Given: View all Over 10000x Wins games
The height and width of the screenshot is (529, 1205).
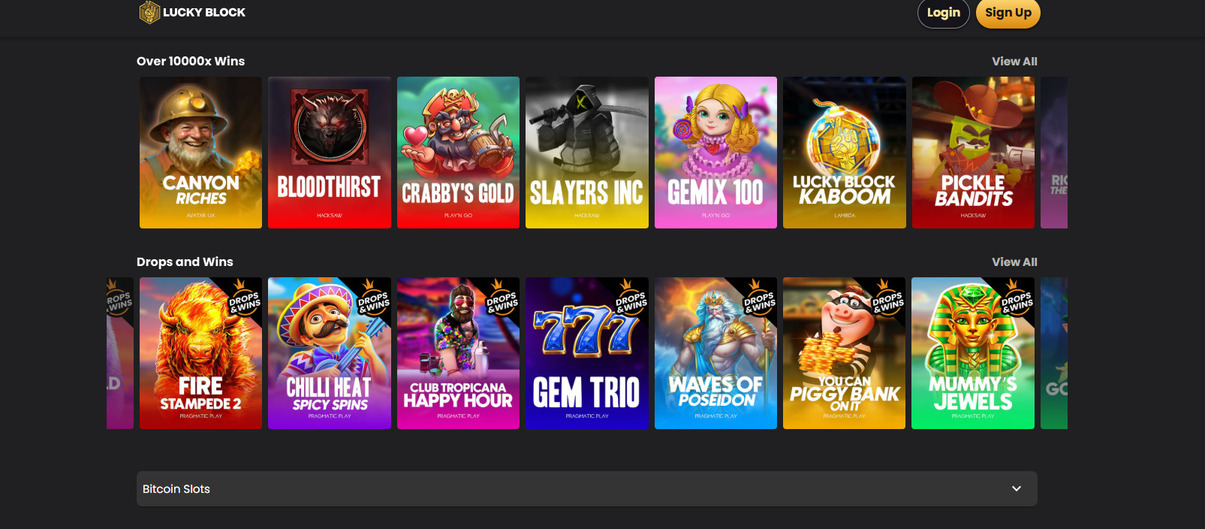Looking at the screenshot, I should click(1014, 61).
